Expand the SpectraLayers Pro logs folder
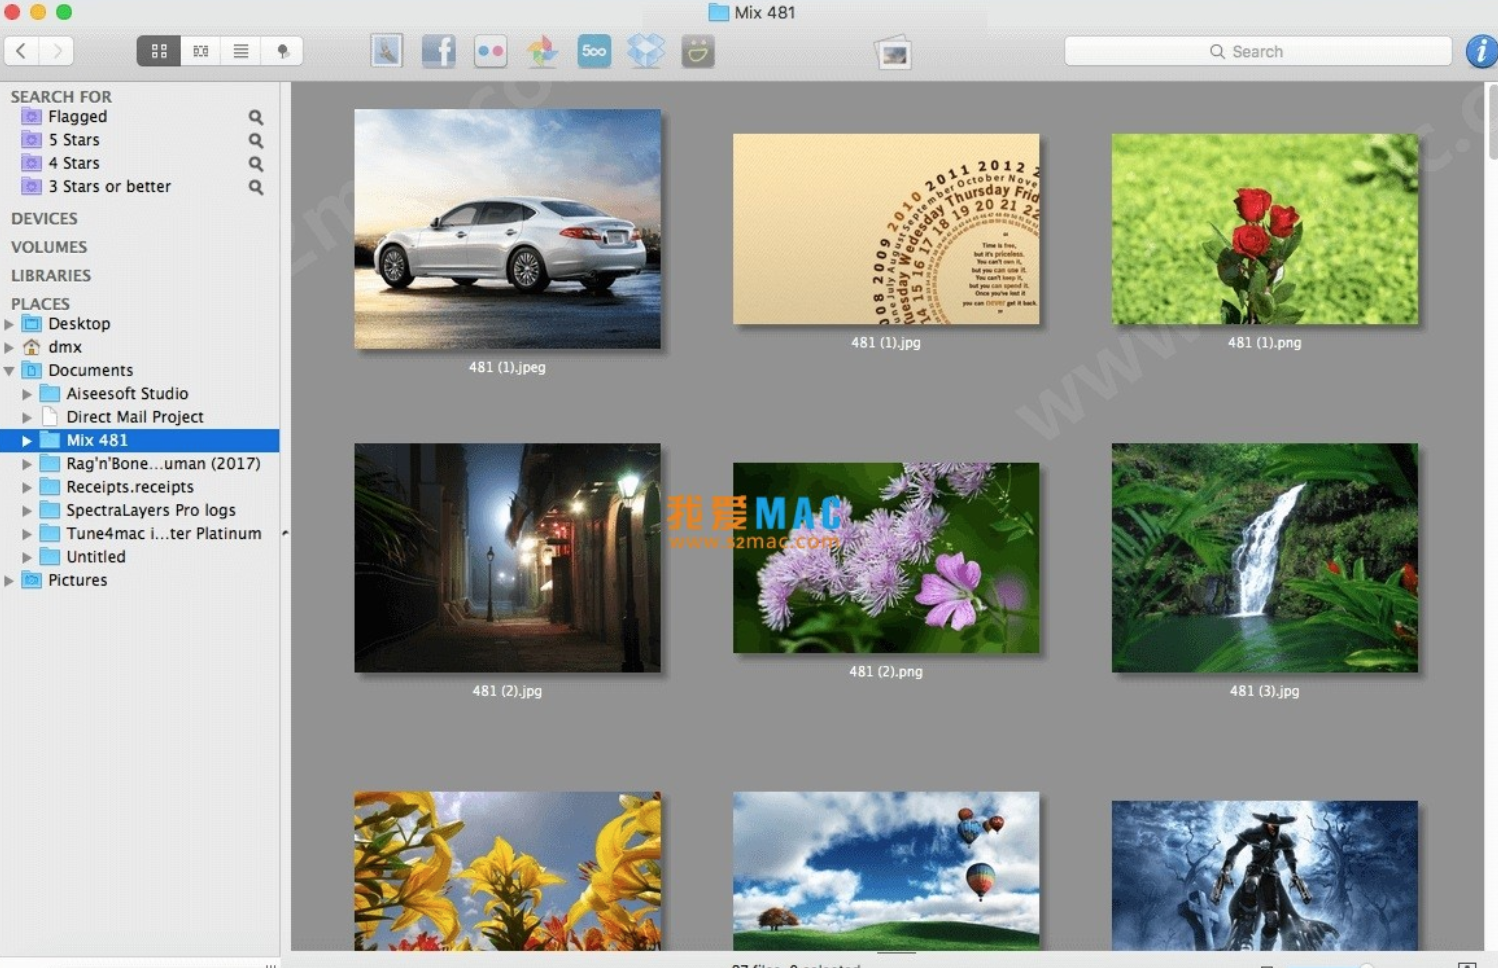This screenshot has height=968, width=1498. 27,510
